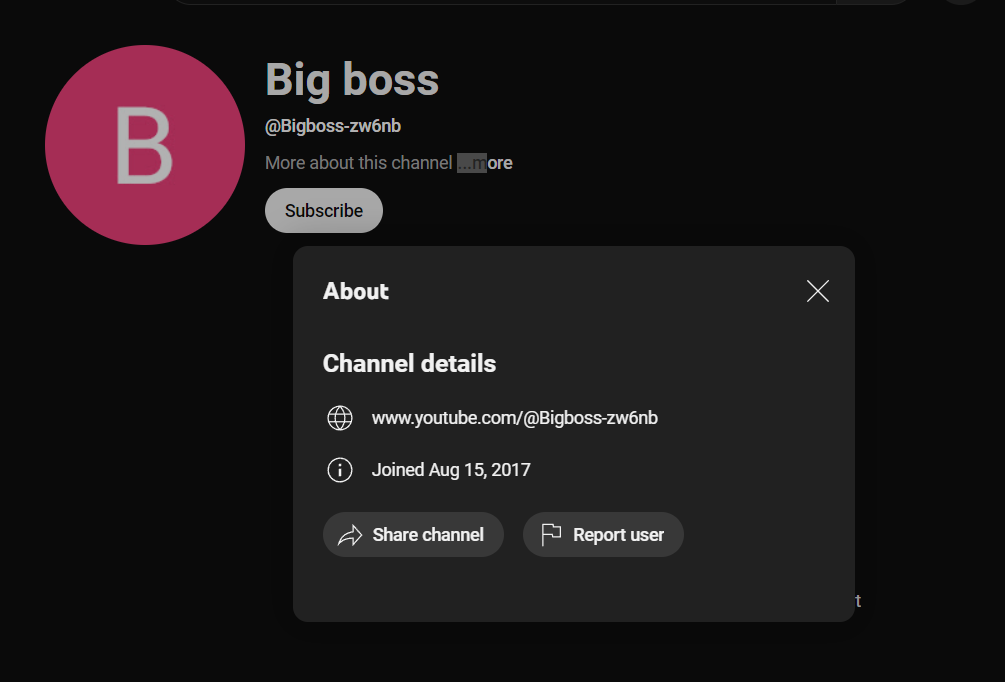The width and height of the screenshot is (1005, 682).
Task: Open the Big boss channel avatar
Action: (x=145, y=145)
